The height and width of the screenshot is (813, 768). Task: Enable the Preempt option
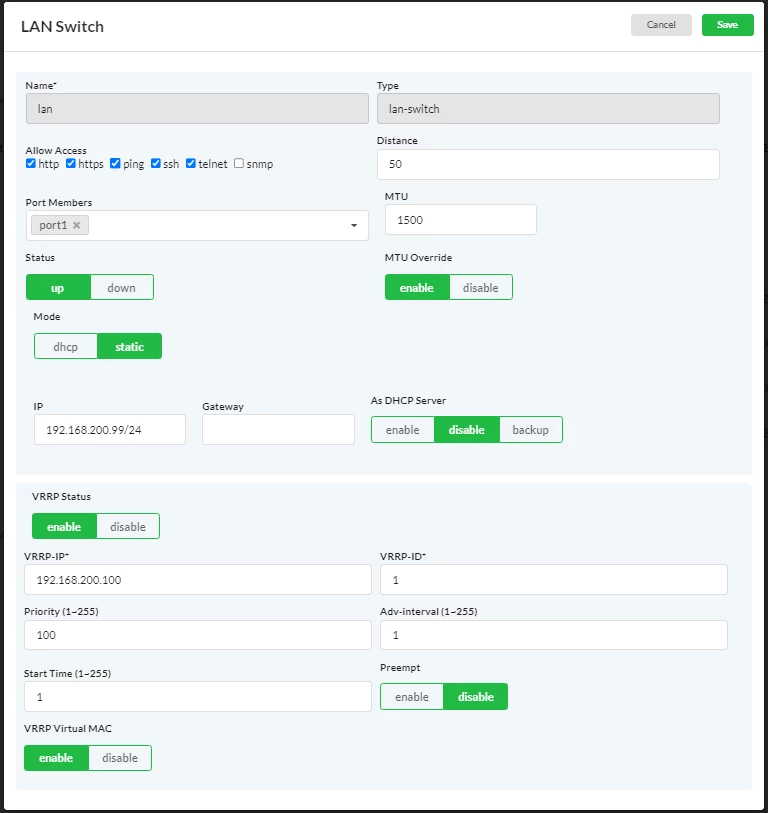tap(412, 697)
